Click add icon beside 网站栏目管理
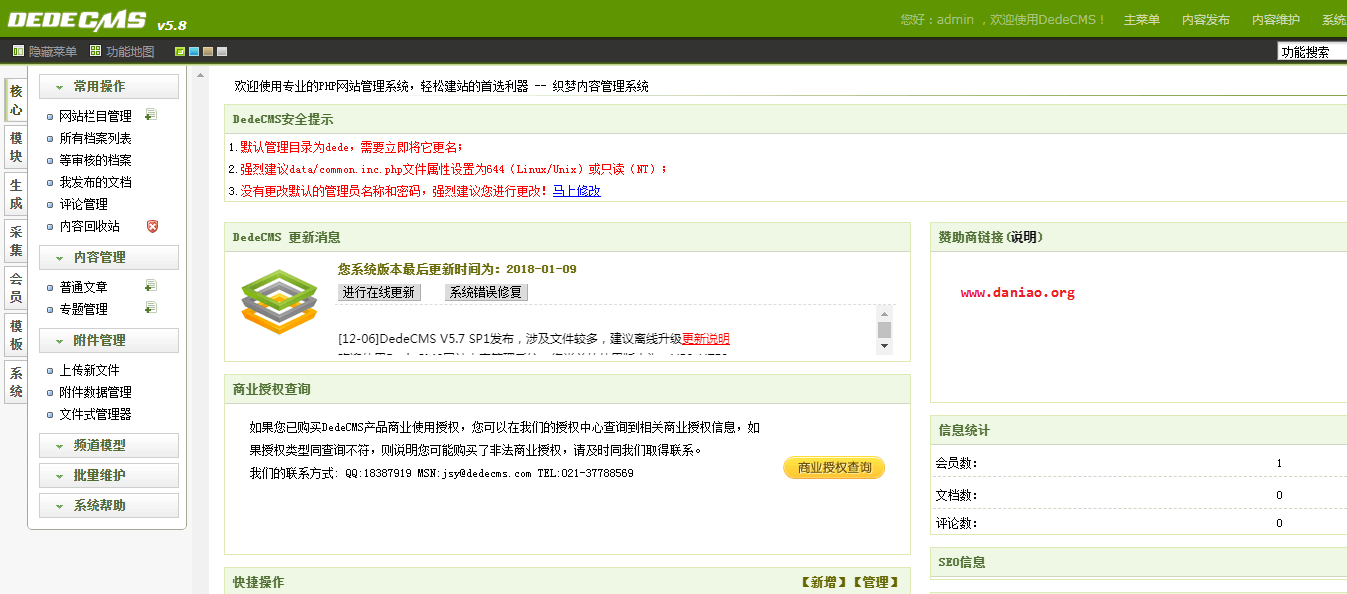This screenshot has width=1347, height=594. pyautogui.click(x=151, y=115)
